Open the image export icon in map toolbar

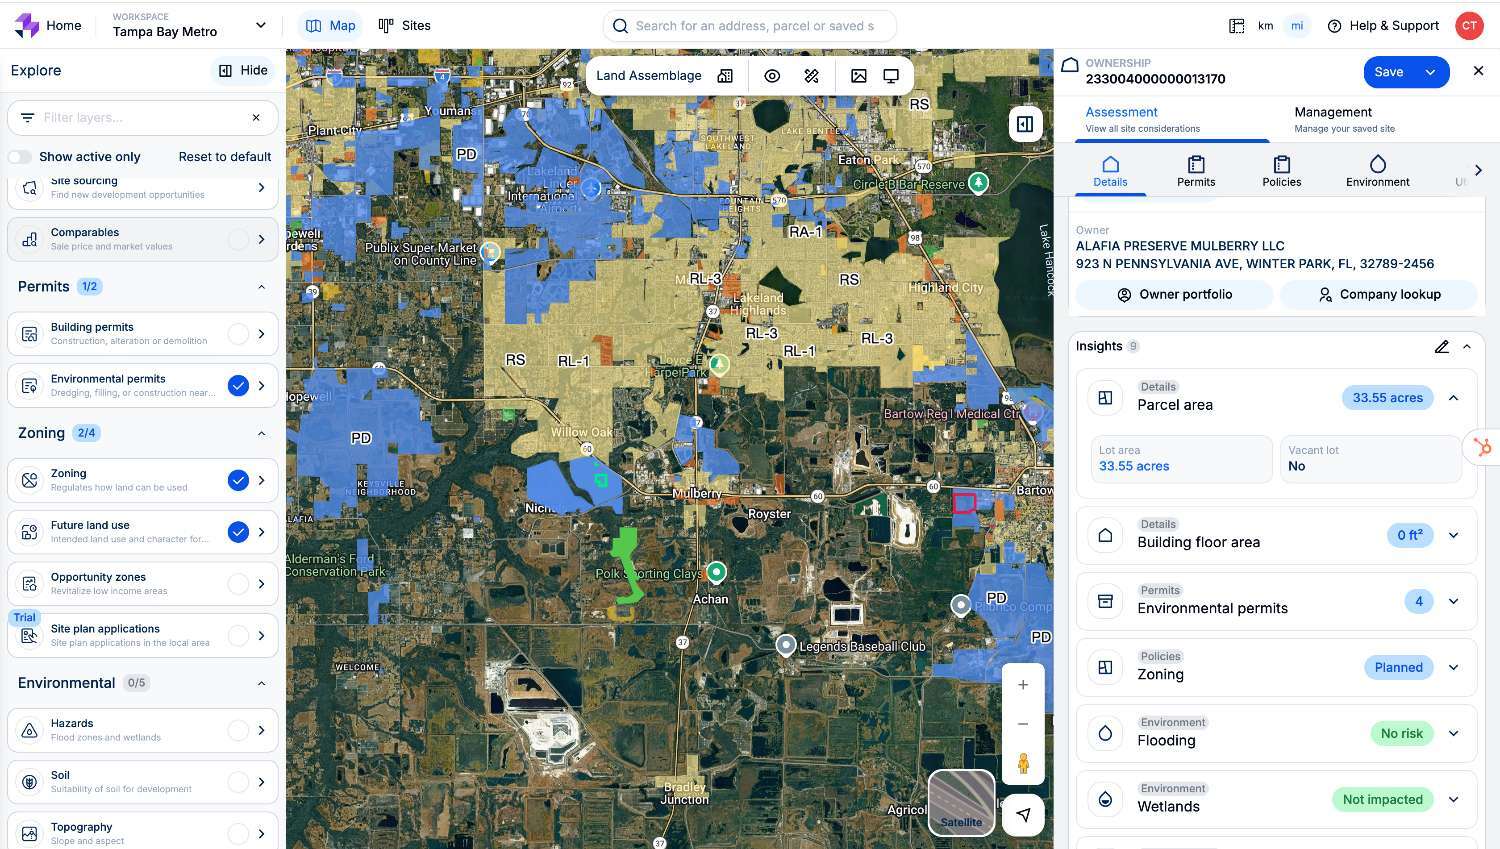(x=858, y=76)
